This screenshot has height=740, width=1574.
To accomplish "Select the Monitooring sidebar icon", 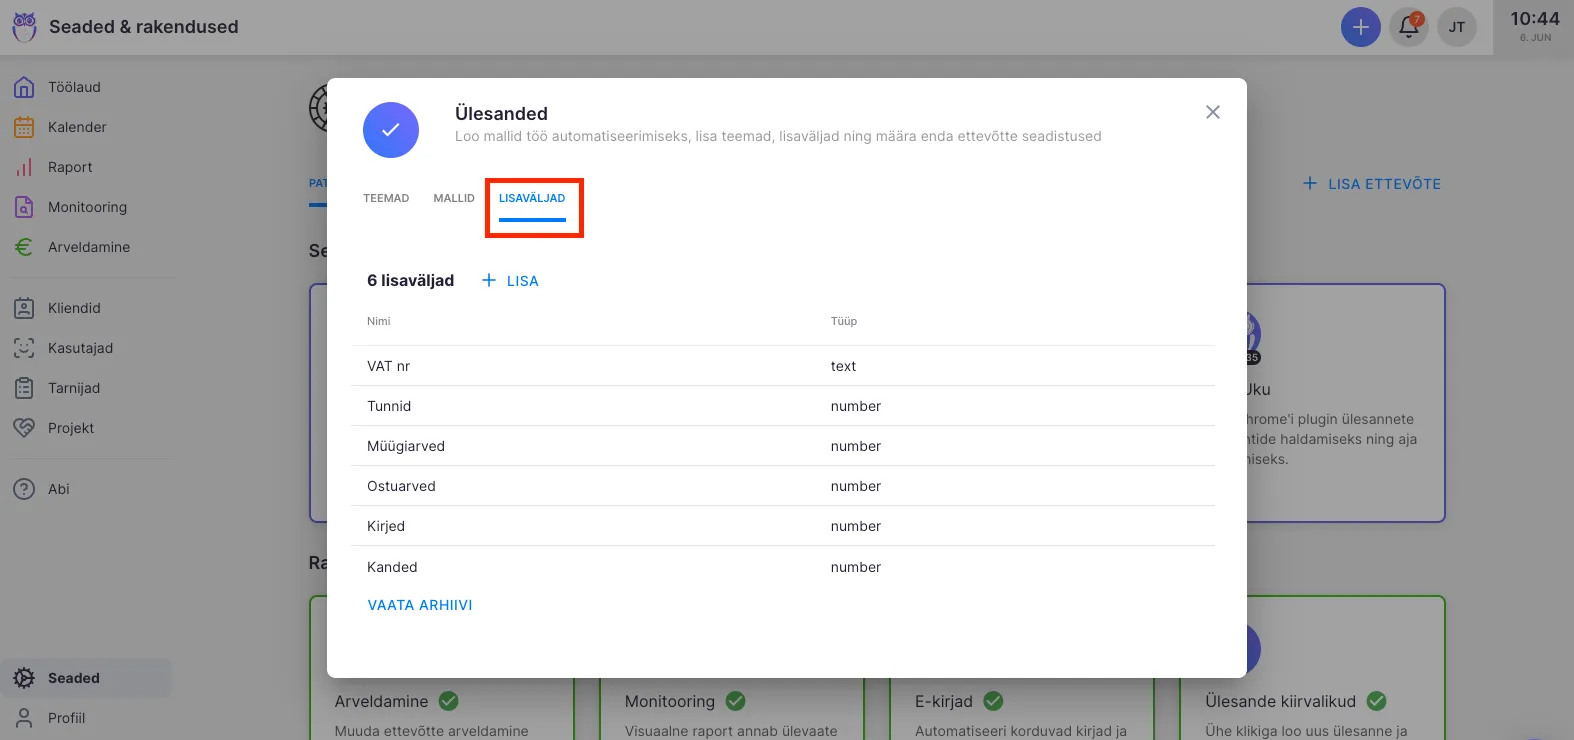I will (x=24, y=207).
